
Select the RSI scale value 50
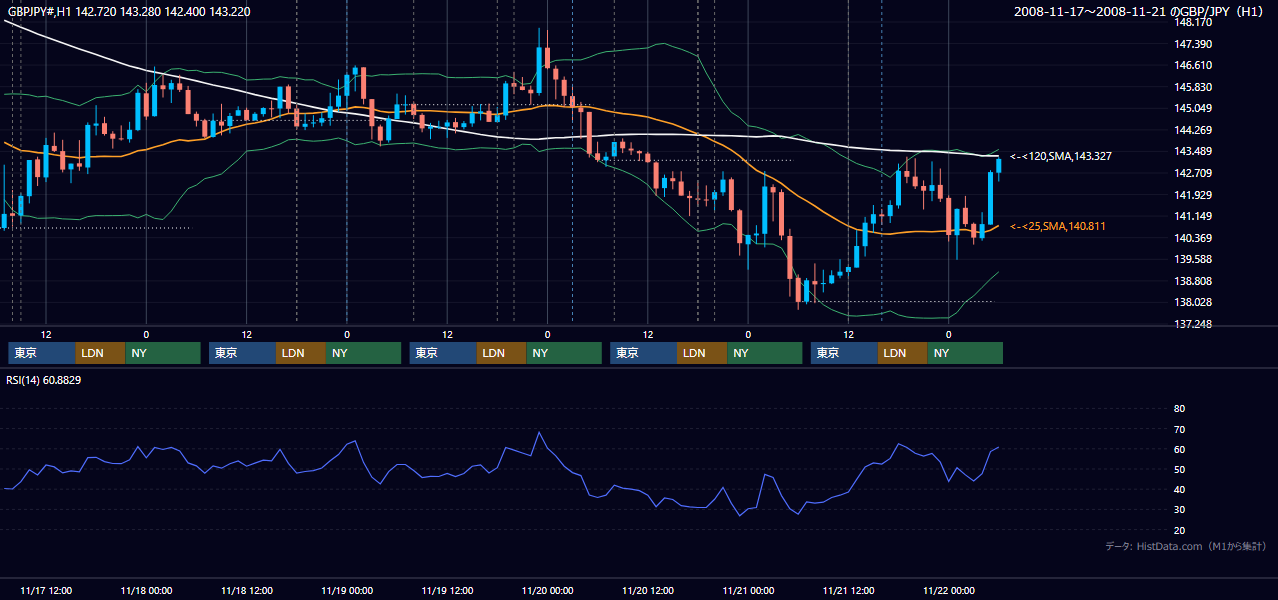[x=1179, y=469]
